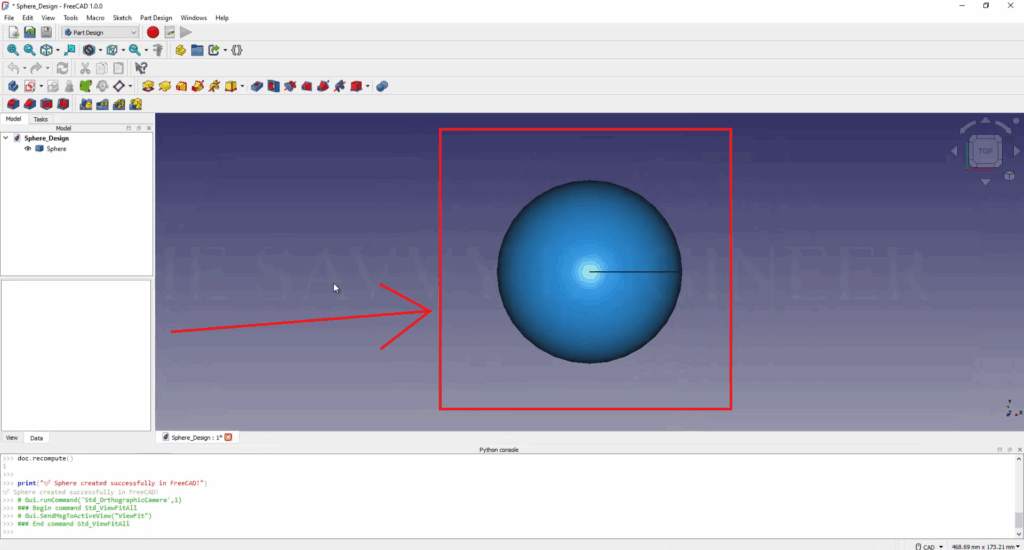Viewport: 1024px width, 550px height.
Task: Click the Pad tool icon
Action: tap(147, 86)
